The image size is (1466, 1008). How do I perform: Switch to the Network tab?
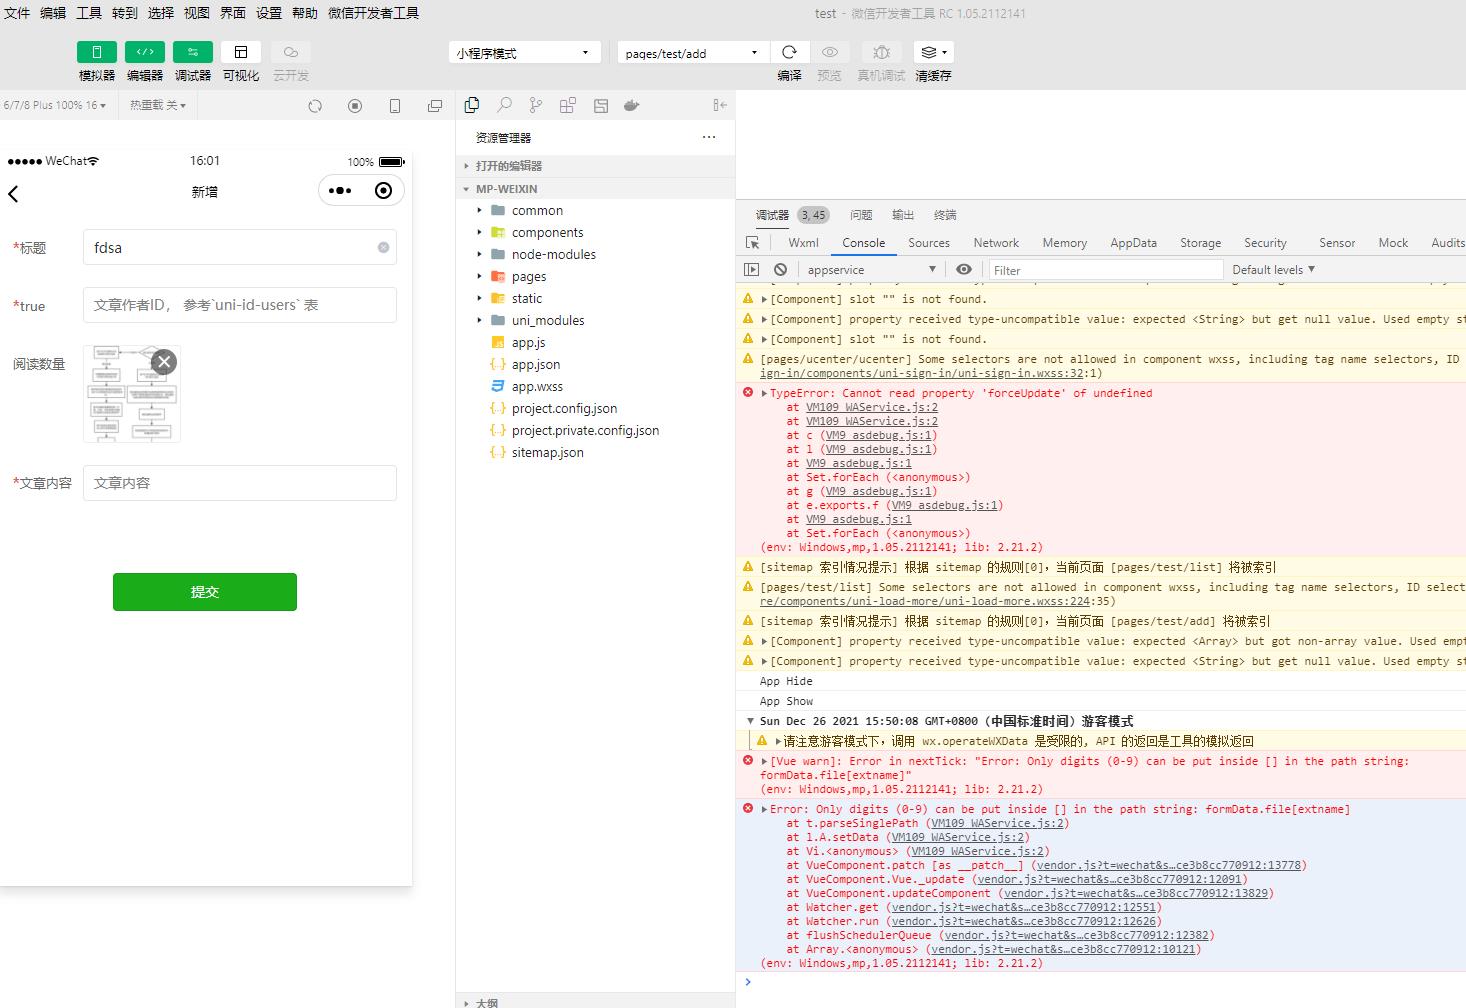pyautogui.click(x=996, y=243)
